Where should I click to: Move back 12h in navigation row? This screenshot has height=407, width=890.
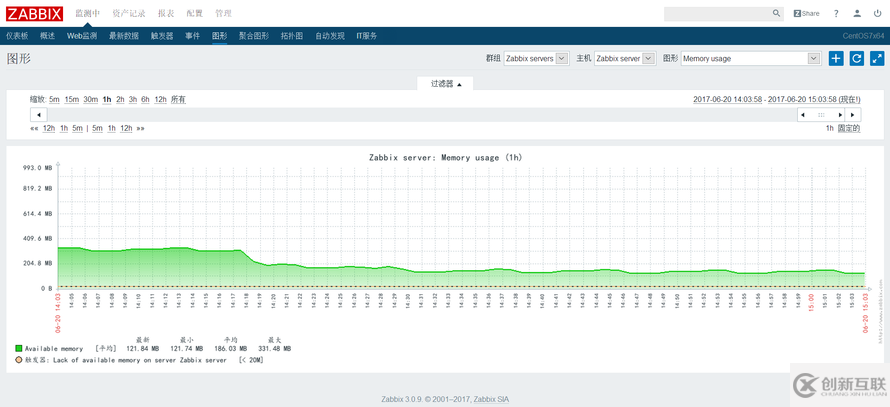pyautogui.click(x=49, y=128)
